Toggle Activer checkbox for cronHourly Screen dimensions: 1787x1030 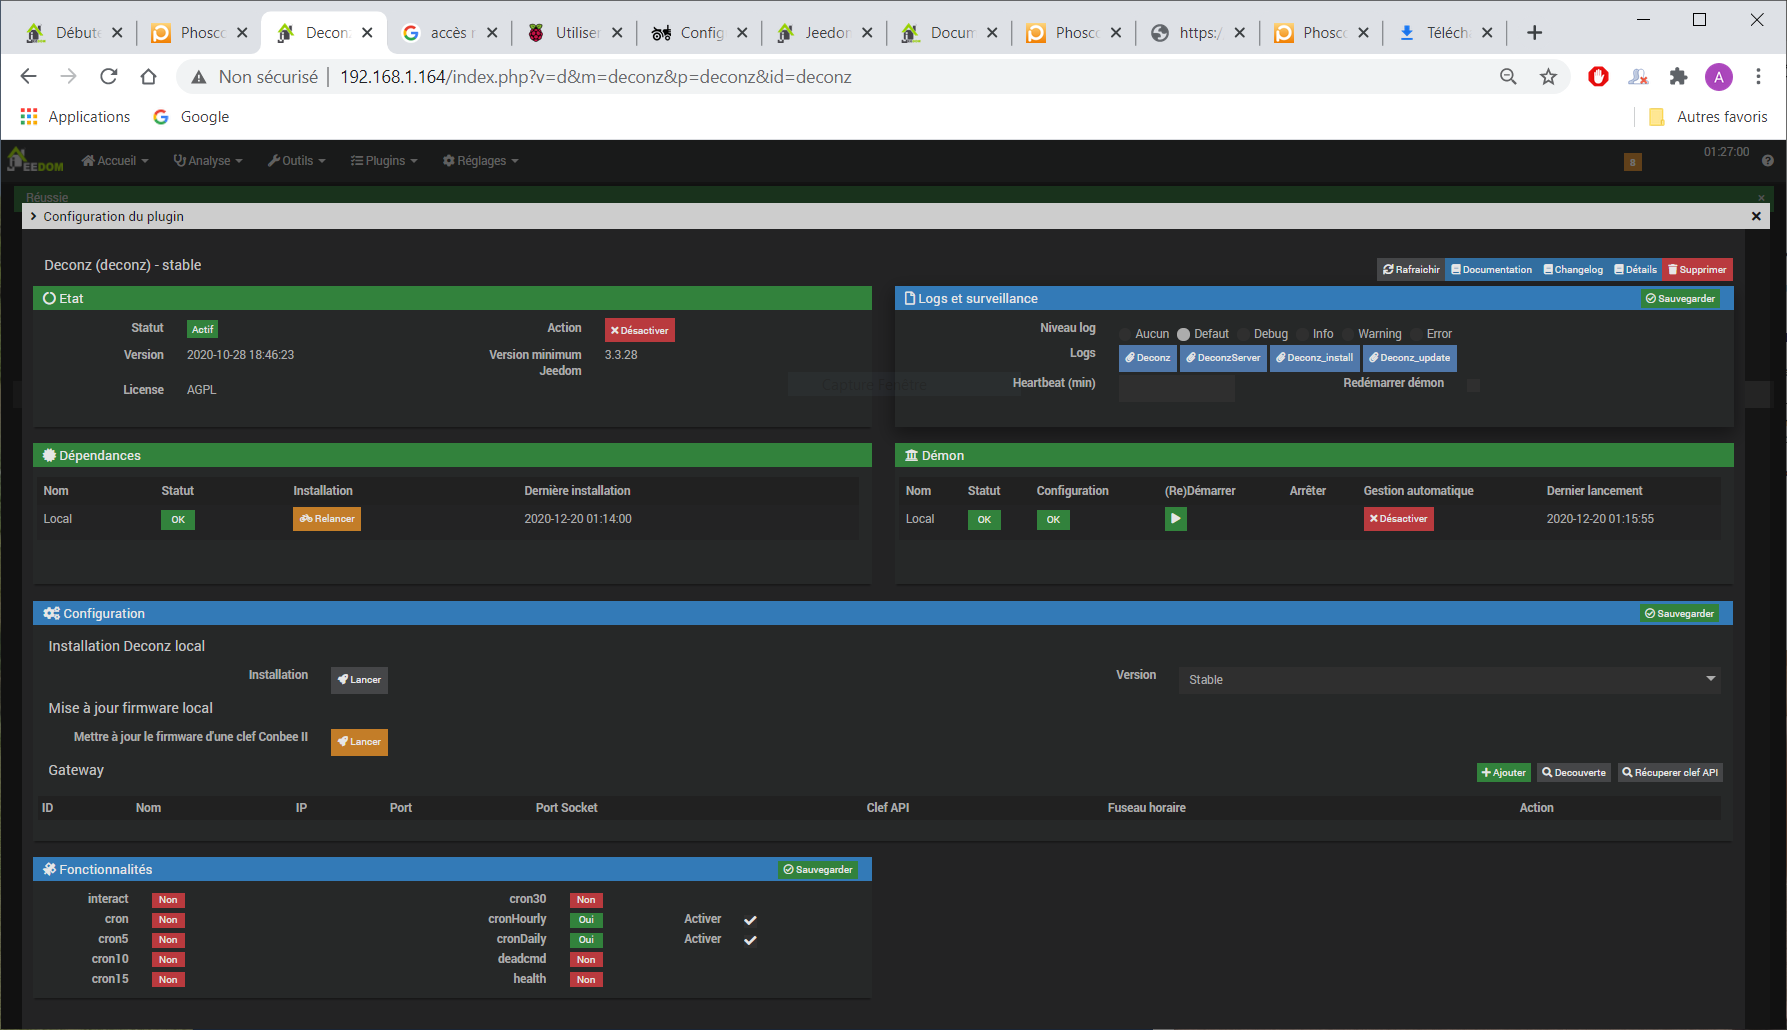[750, 920]
